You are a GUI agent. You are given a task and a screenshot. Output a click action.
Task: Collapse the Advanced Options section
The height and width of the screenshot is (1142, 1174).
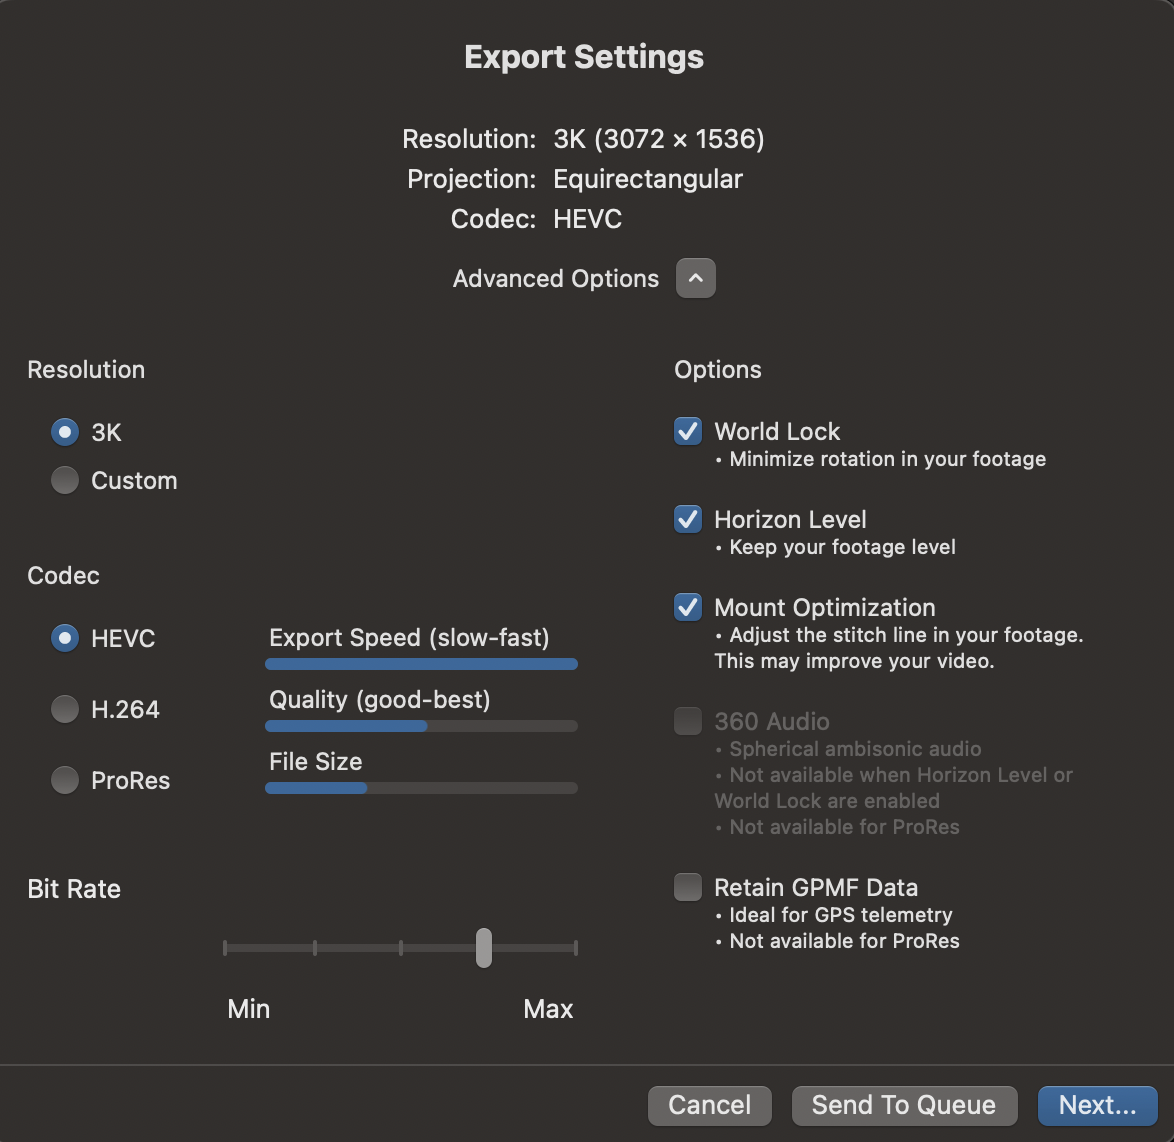pyautogui.click(x=695, y=278)
